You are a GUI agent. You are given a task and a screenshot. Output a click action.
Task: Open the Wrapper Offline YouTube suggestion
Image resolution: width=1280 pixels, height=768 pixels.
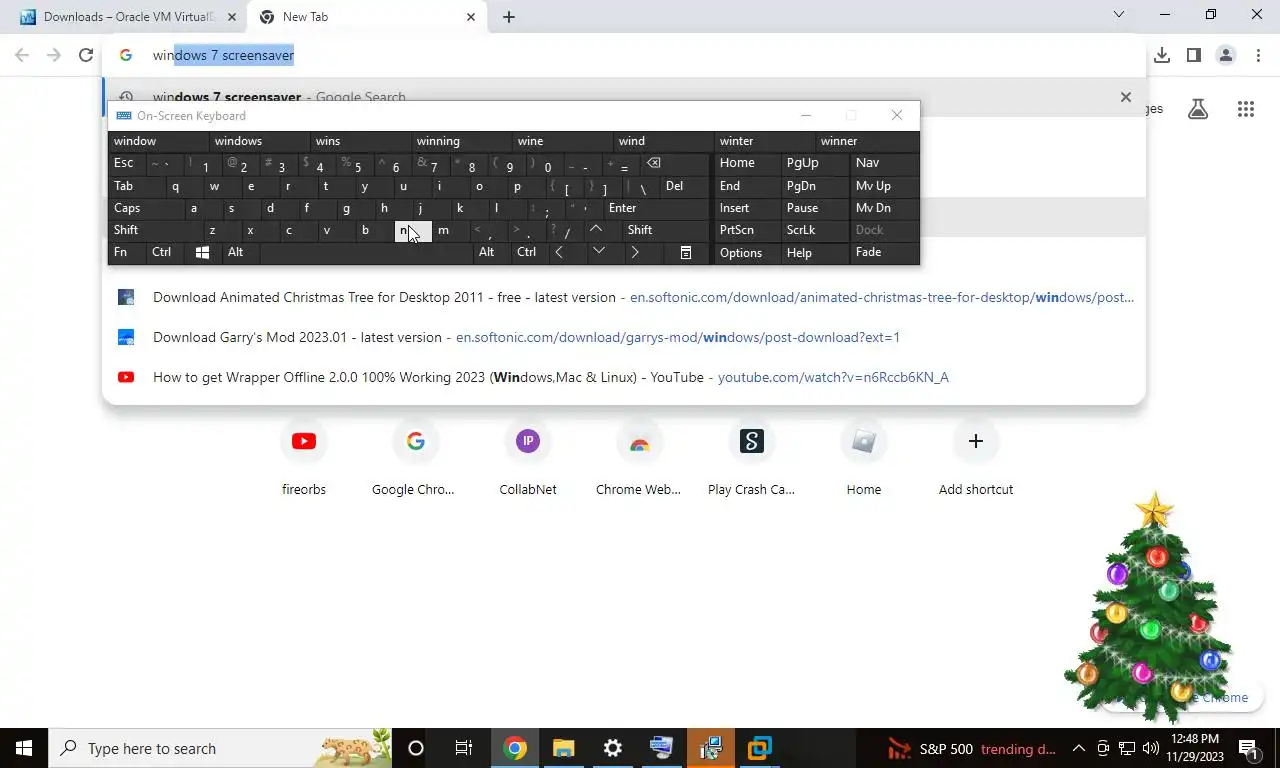pos(624,377)
